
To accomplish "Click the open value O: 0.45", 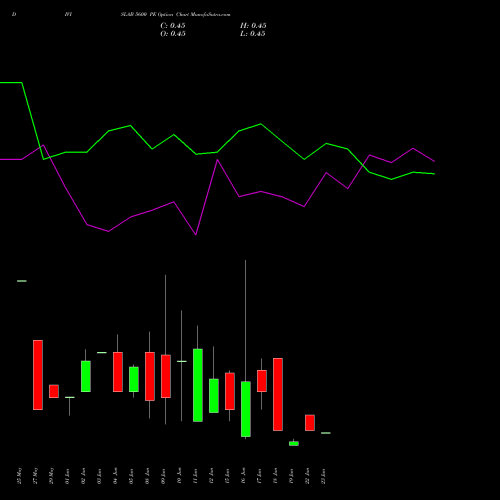I will coord(173,34).
